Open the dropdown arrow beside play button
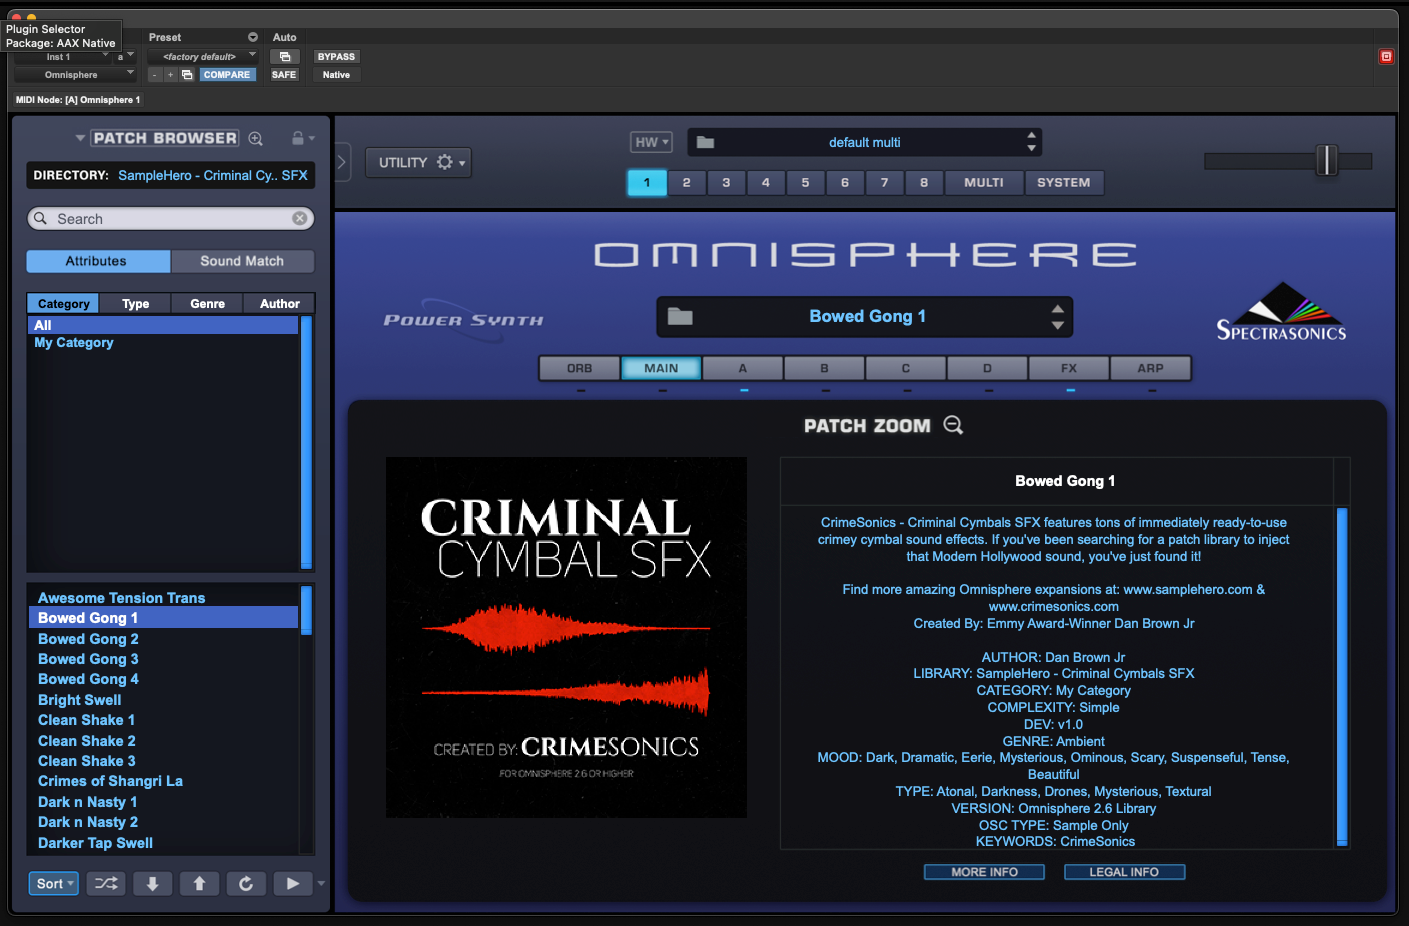Screen dimensions: 1409x926 321,883
